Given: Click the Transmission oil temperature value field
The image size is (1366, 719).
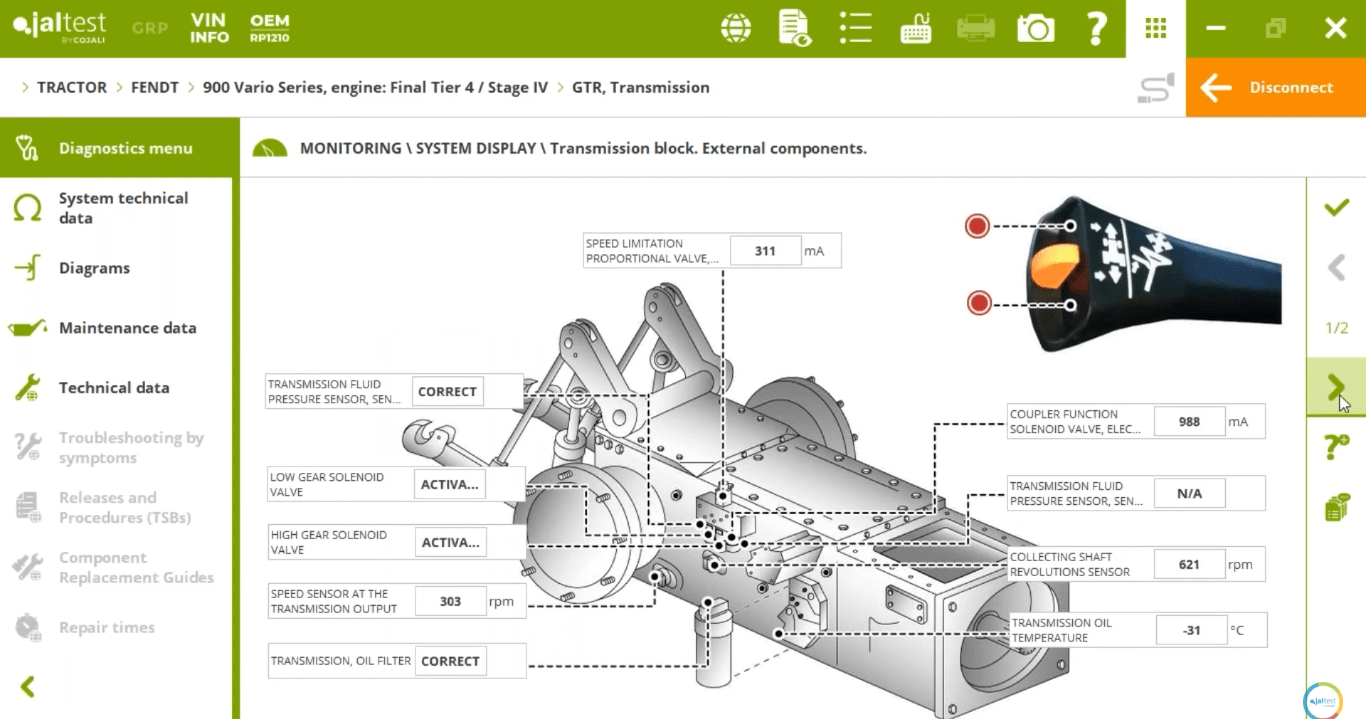Looking at the screenshot, I should (x=1191, y=630).
